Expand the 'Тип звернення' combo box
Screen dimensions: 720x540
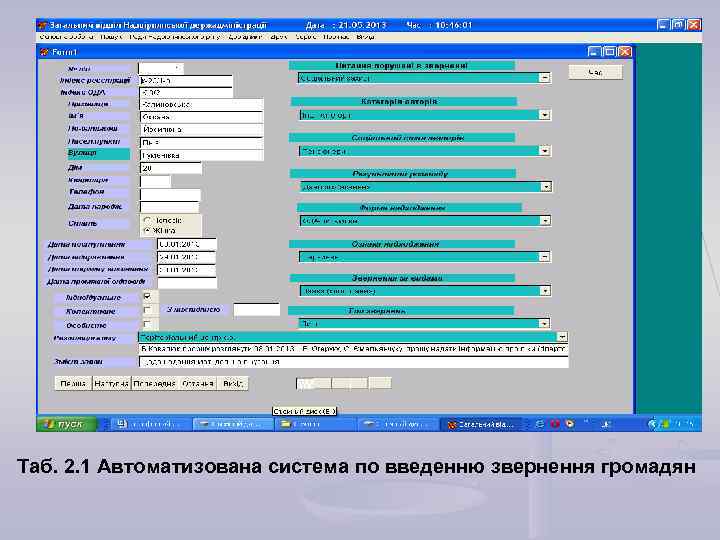pos(544,323)
